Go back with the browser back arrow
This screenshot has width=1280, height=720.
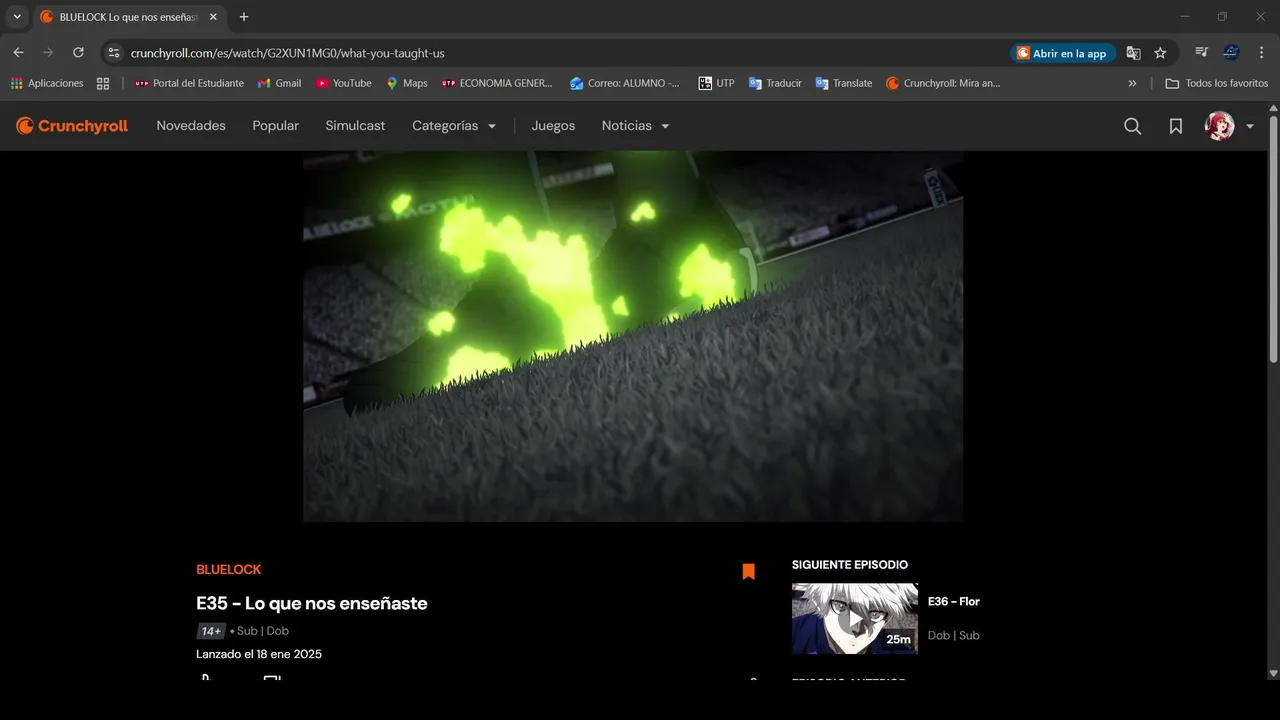pyautogui.click(x=18, y=53)
